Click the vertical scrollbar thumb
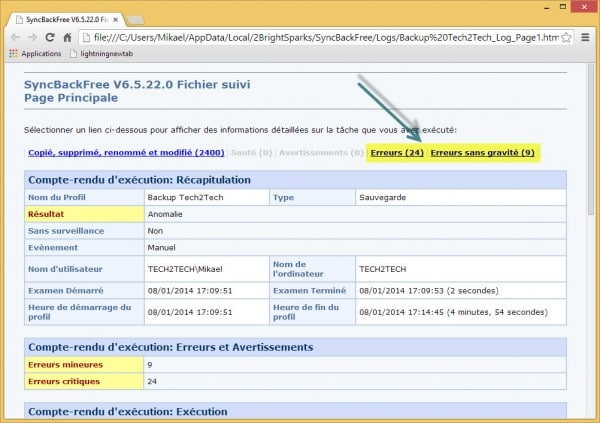Screen dimensions: 600x423 click(x=591, y=140)
